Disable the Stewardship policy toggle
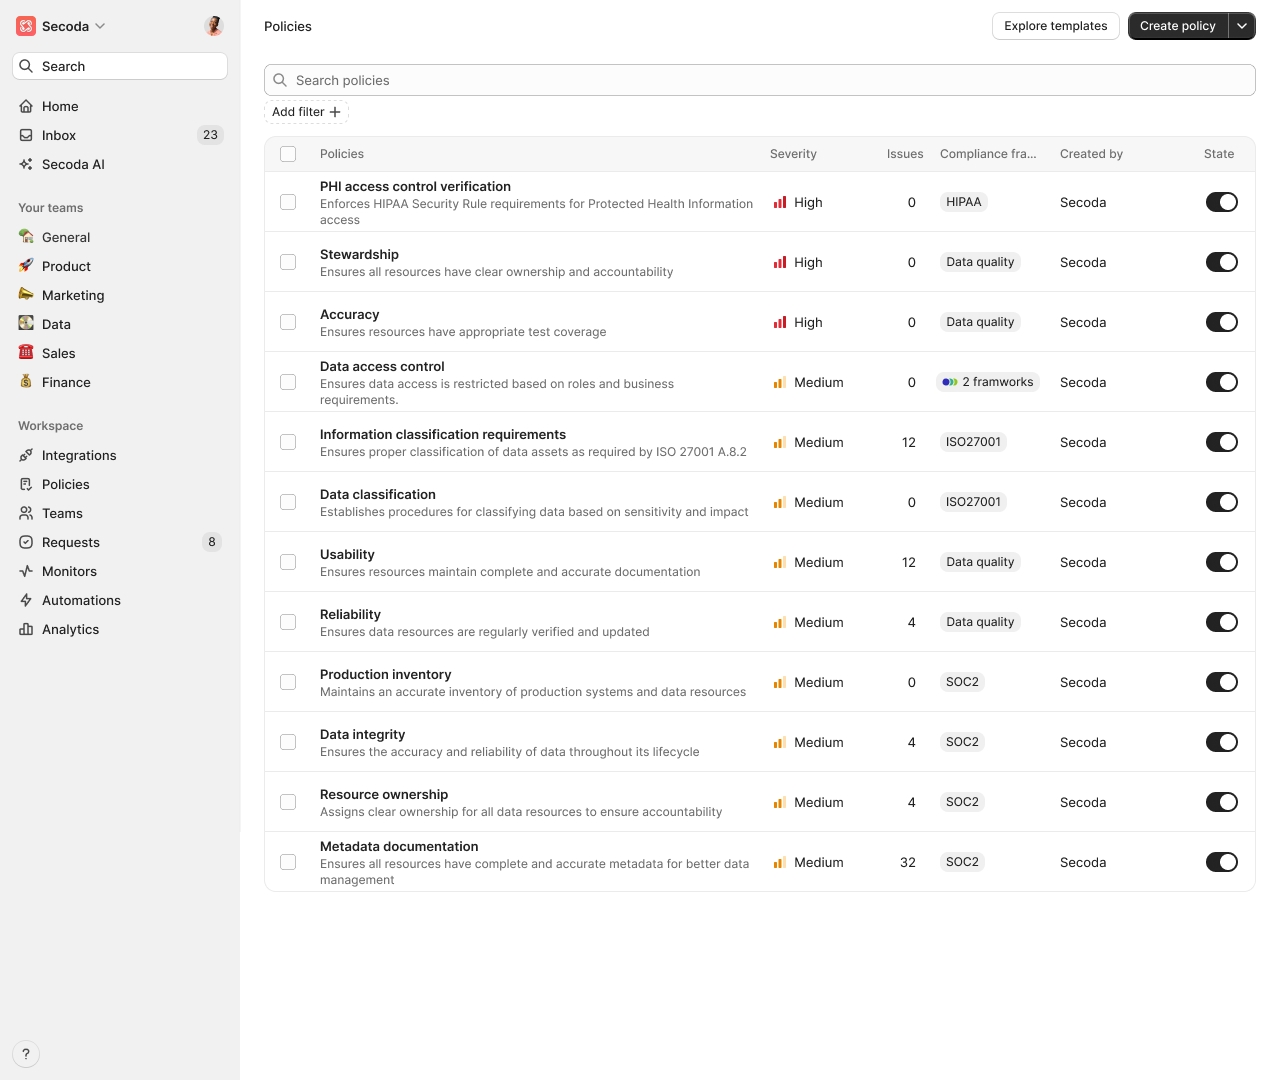This screenshot has height=1080, width=1280. (x=1221, y=262)
